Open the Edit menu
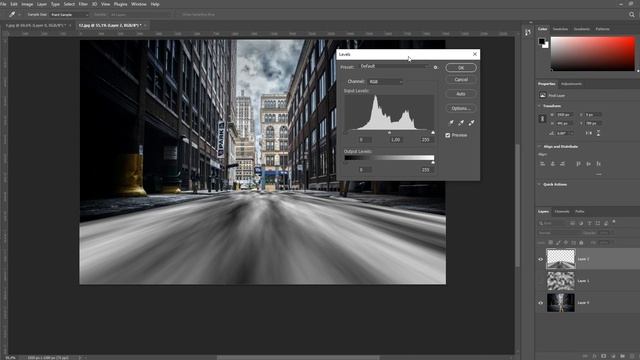The height and width of the screenshot is (360, 640). tap(14, 4)
